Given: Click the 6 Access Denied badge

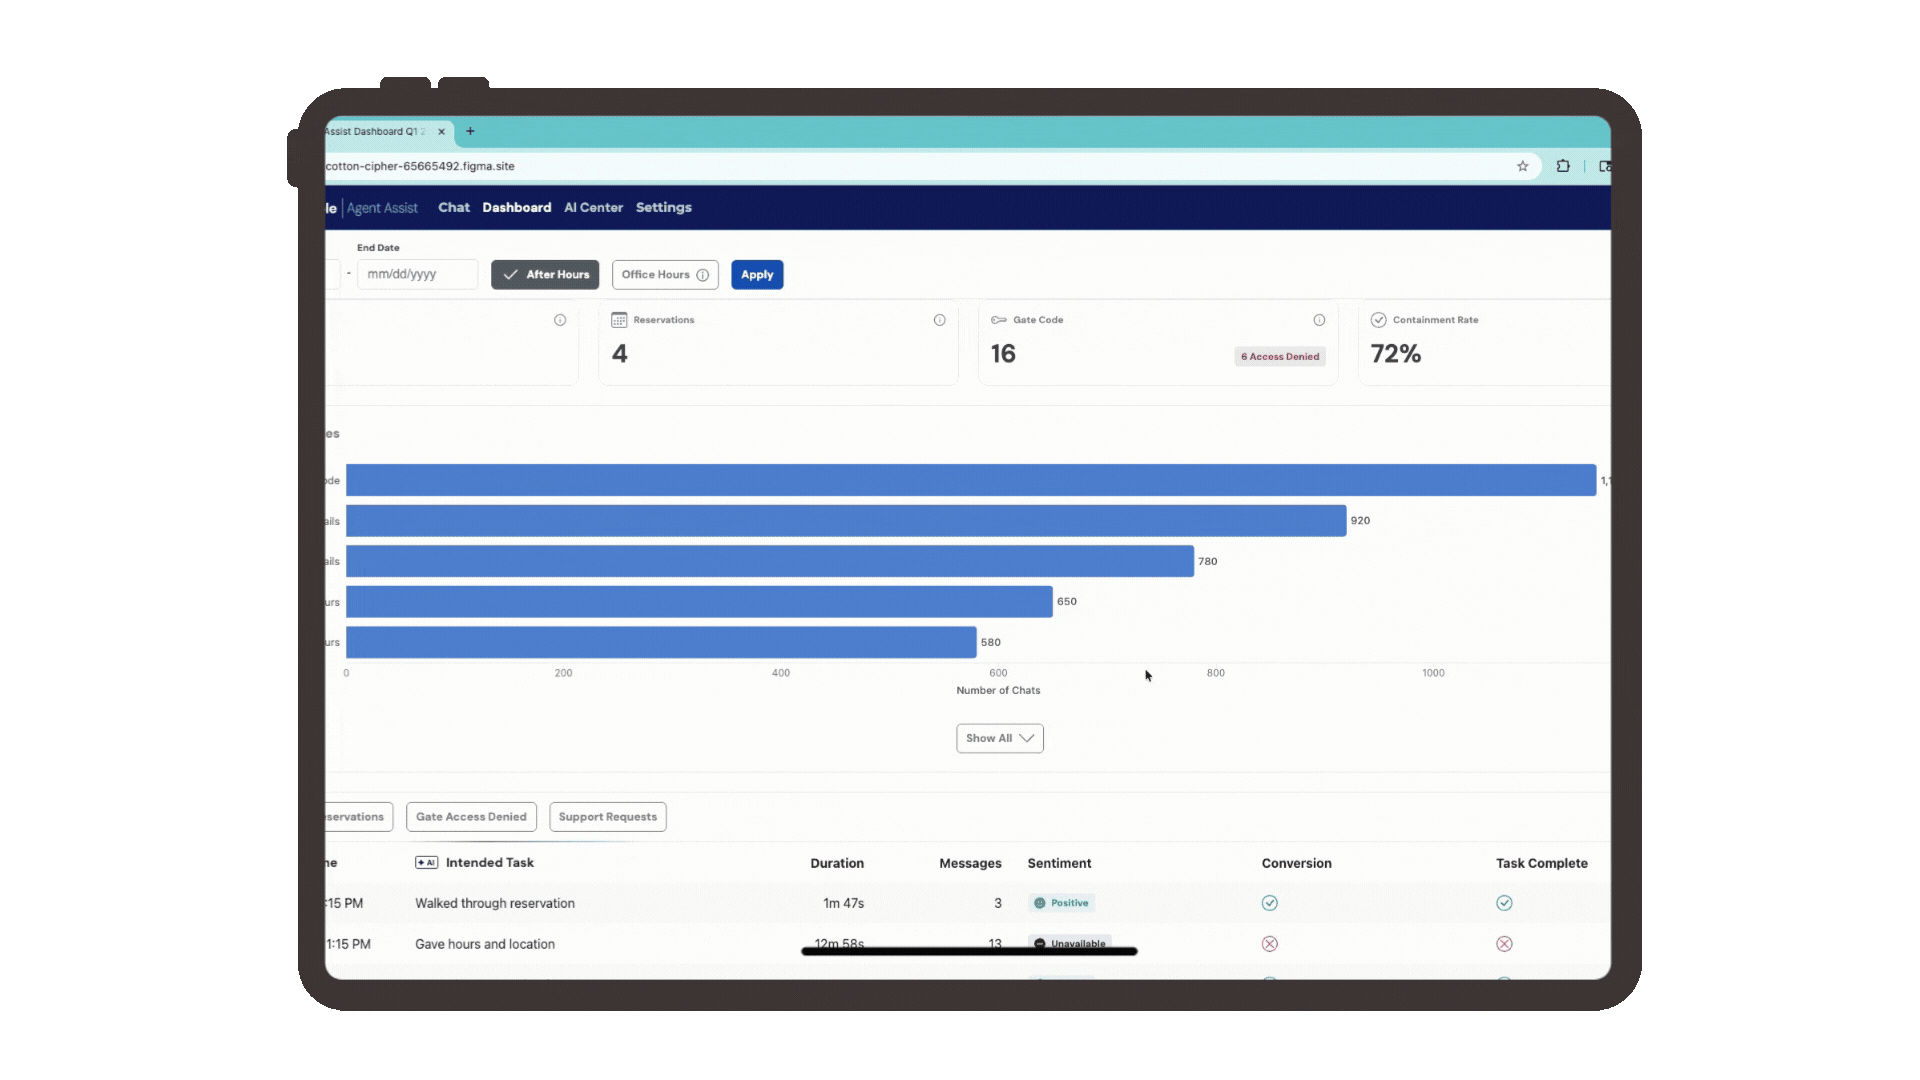Looking at the screenshot, I should [x=1280, y=357].
